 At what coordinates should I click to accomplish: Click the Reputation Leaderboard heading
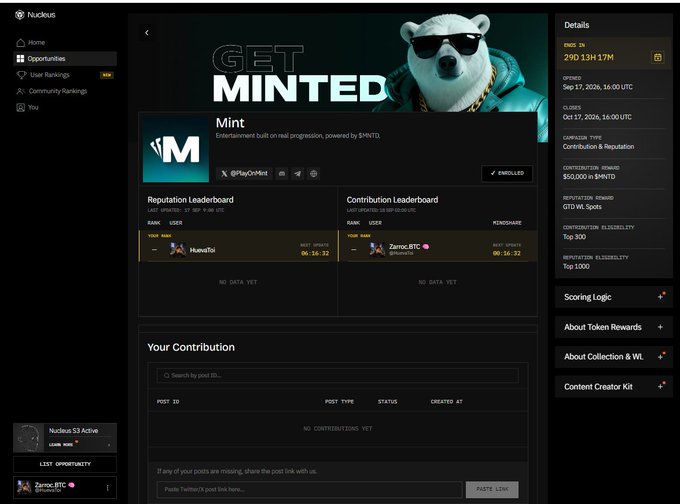click(x=190, y=200)
